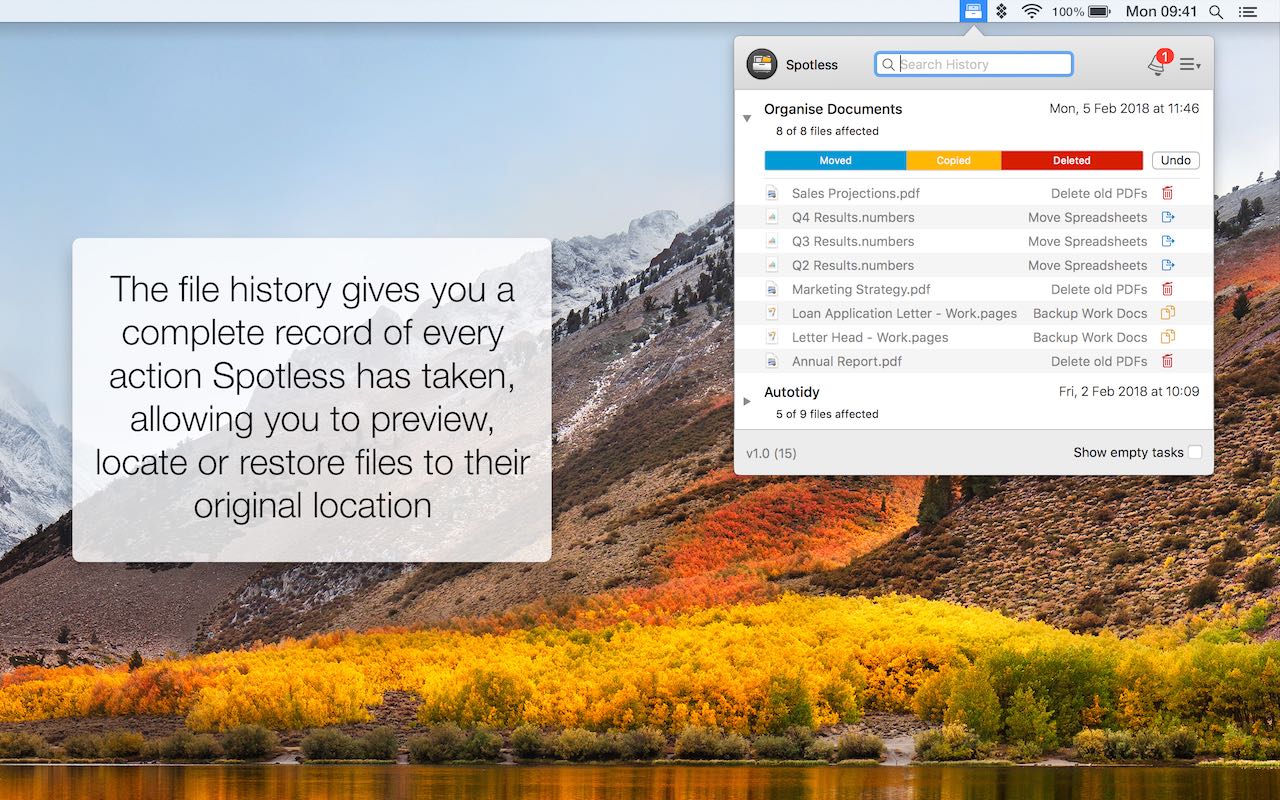Click the move icon beside Q2 Results.numbers
Image resolution: width=1280 pixels, height=800 pixels.
click(x=1167, y=265)
